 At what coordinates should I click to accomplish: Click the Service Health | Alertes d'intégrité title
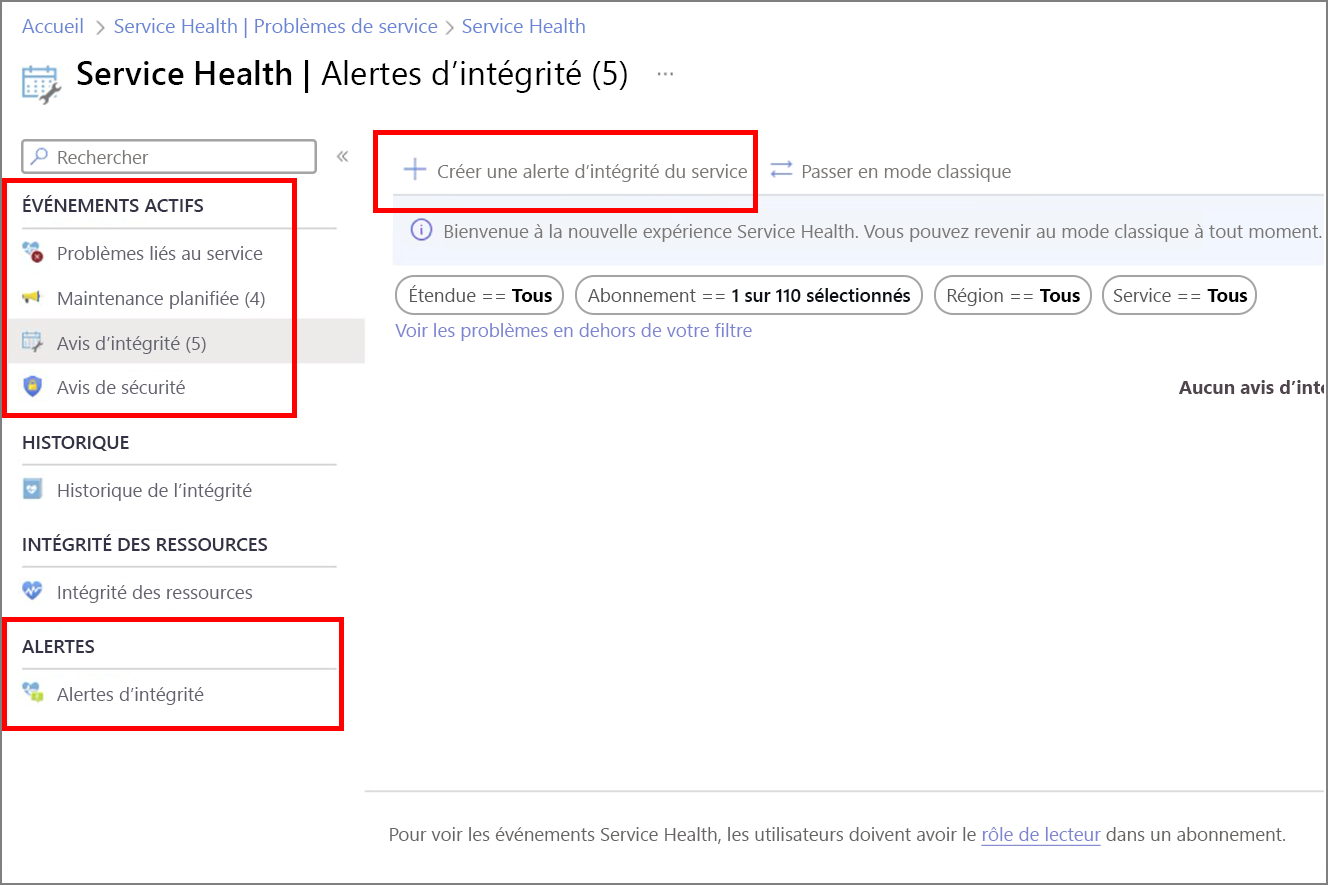tap(352, 74)
